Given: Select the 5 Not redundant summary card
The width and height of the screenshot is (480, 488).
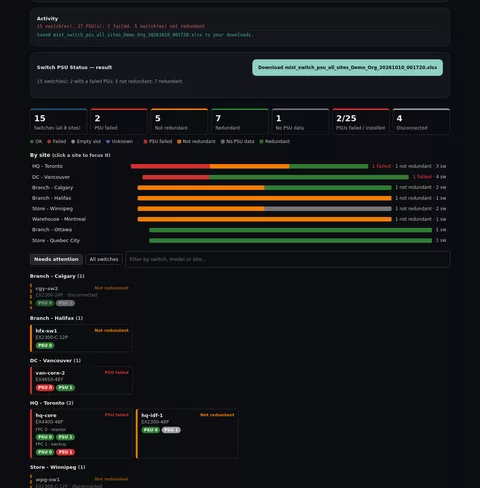Looking at the screenshot, I should tap(179, 122).
